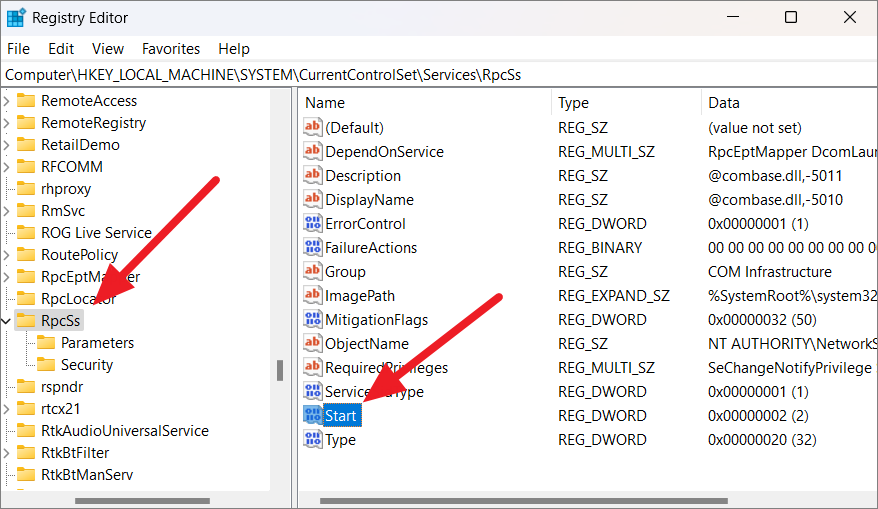Click the values pane horizontal scrollbar
The height and width of the screenshot is (509, 878).
pos(524,501)
